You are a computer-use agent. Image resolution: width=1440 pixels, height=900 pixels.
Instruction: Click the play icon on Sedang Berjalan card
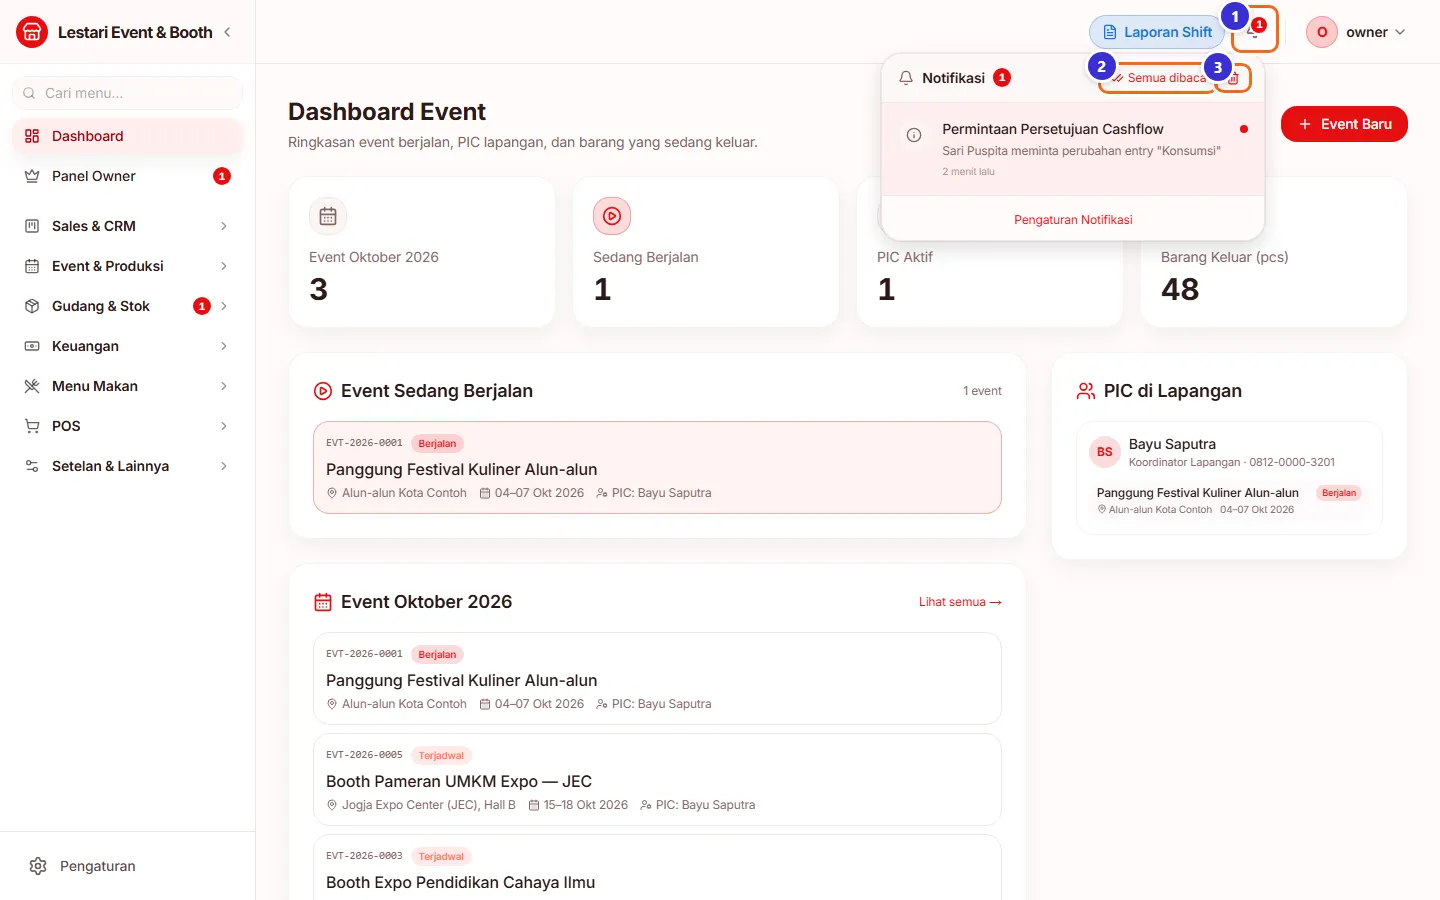612,216
